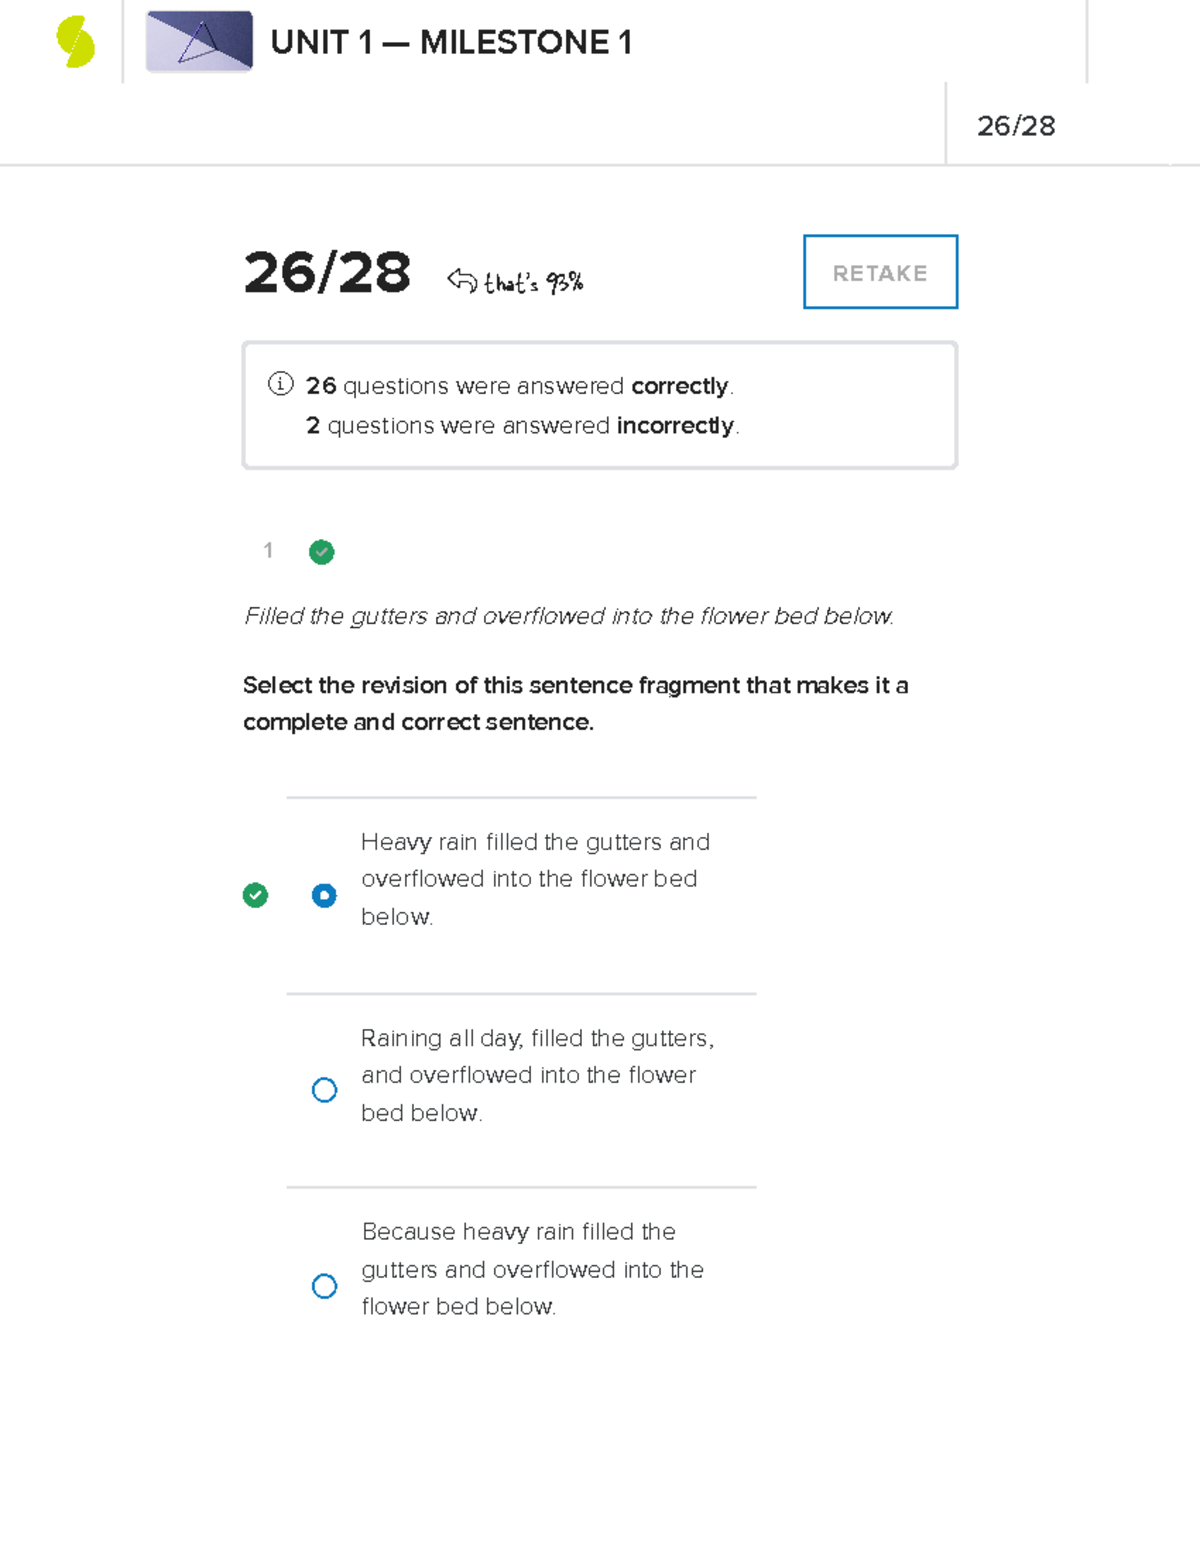Select the "Heavy rain filled the gutters" radio button

tap(324, 895)
